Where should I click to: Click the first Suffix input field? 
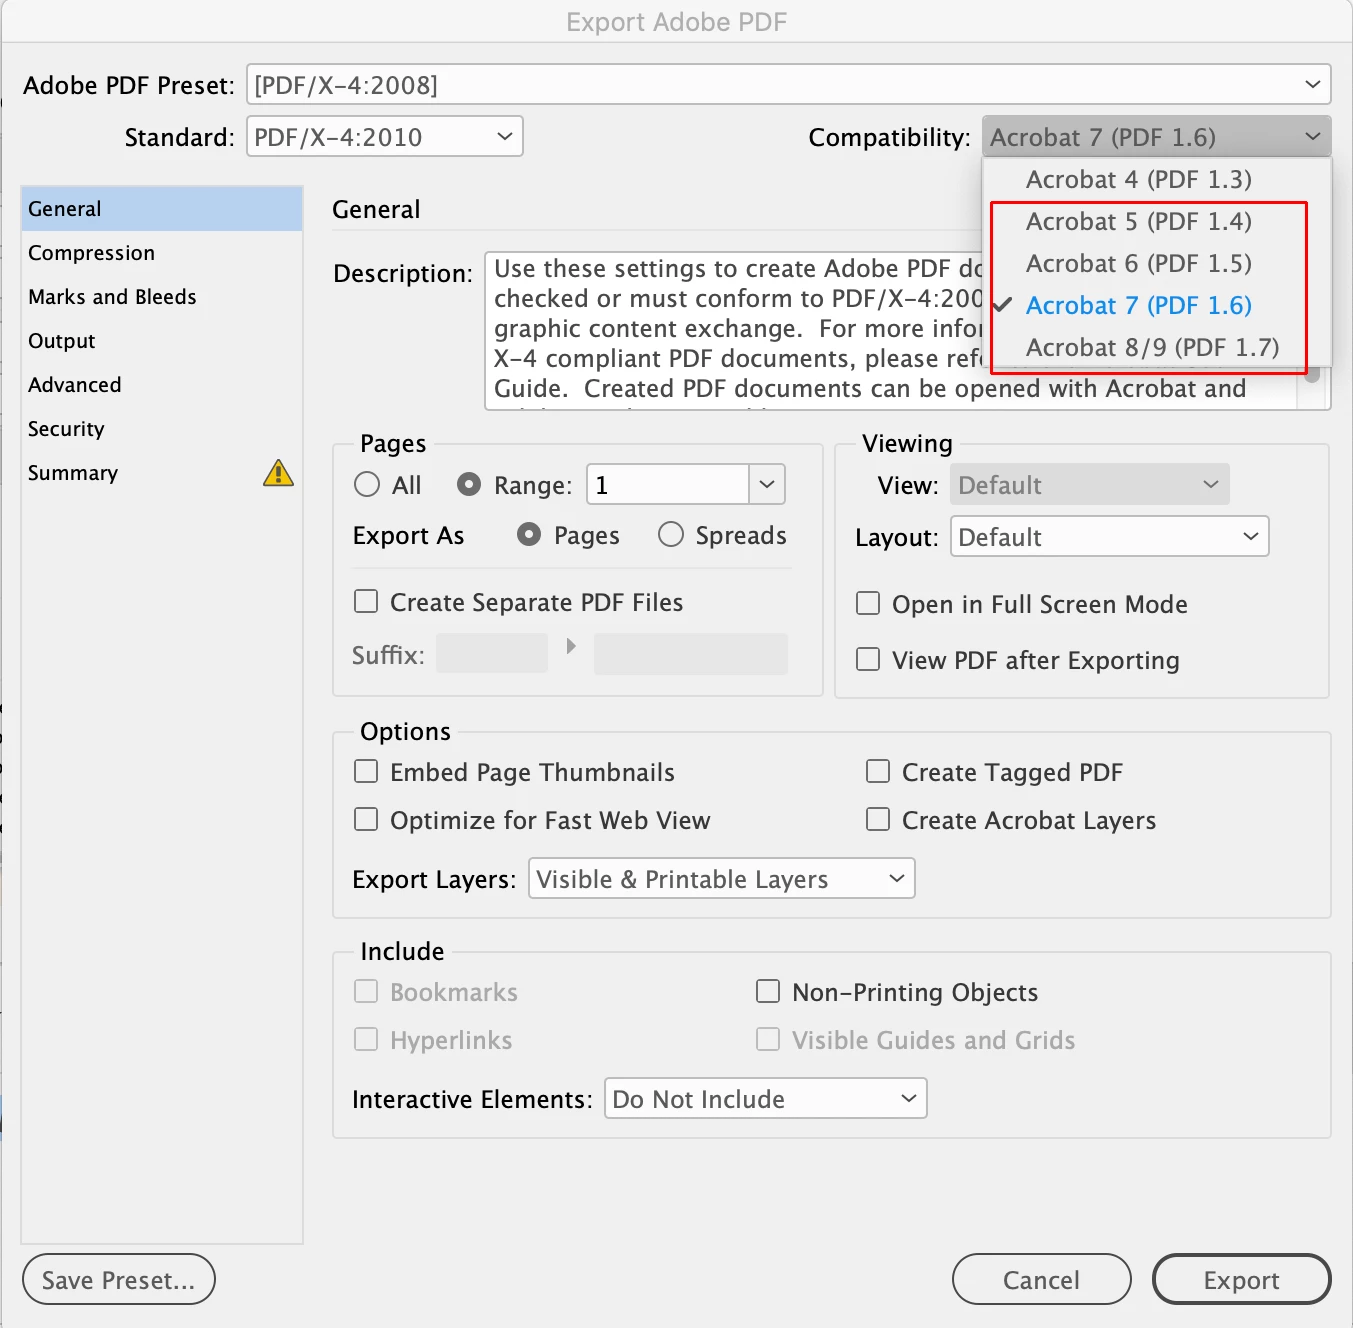492,654
